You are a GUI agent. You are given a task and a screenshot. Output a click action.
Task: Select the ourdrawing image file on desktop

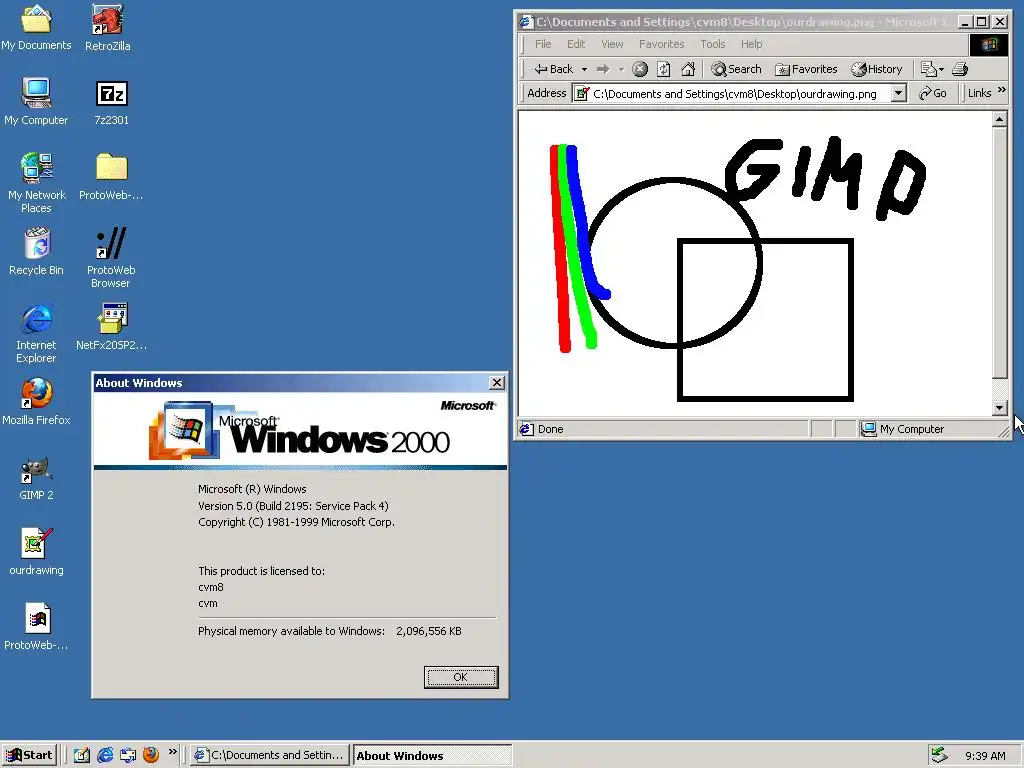[x=36, y=552]
